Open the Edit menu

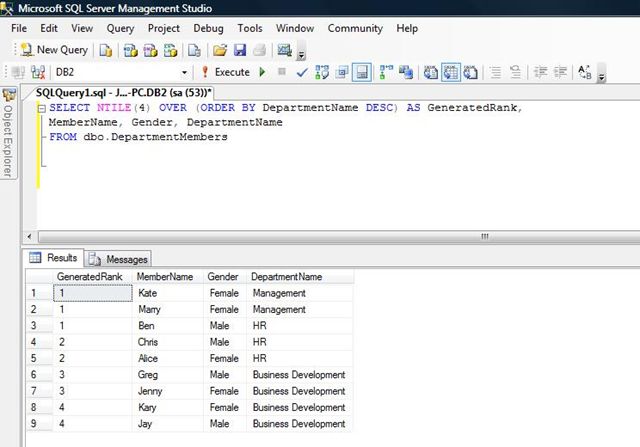click(x=49, y=28)
